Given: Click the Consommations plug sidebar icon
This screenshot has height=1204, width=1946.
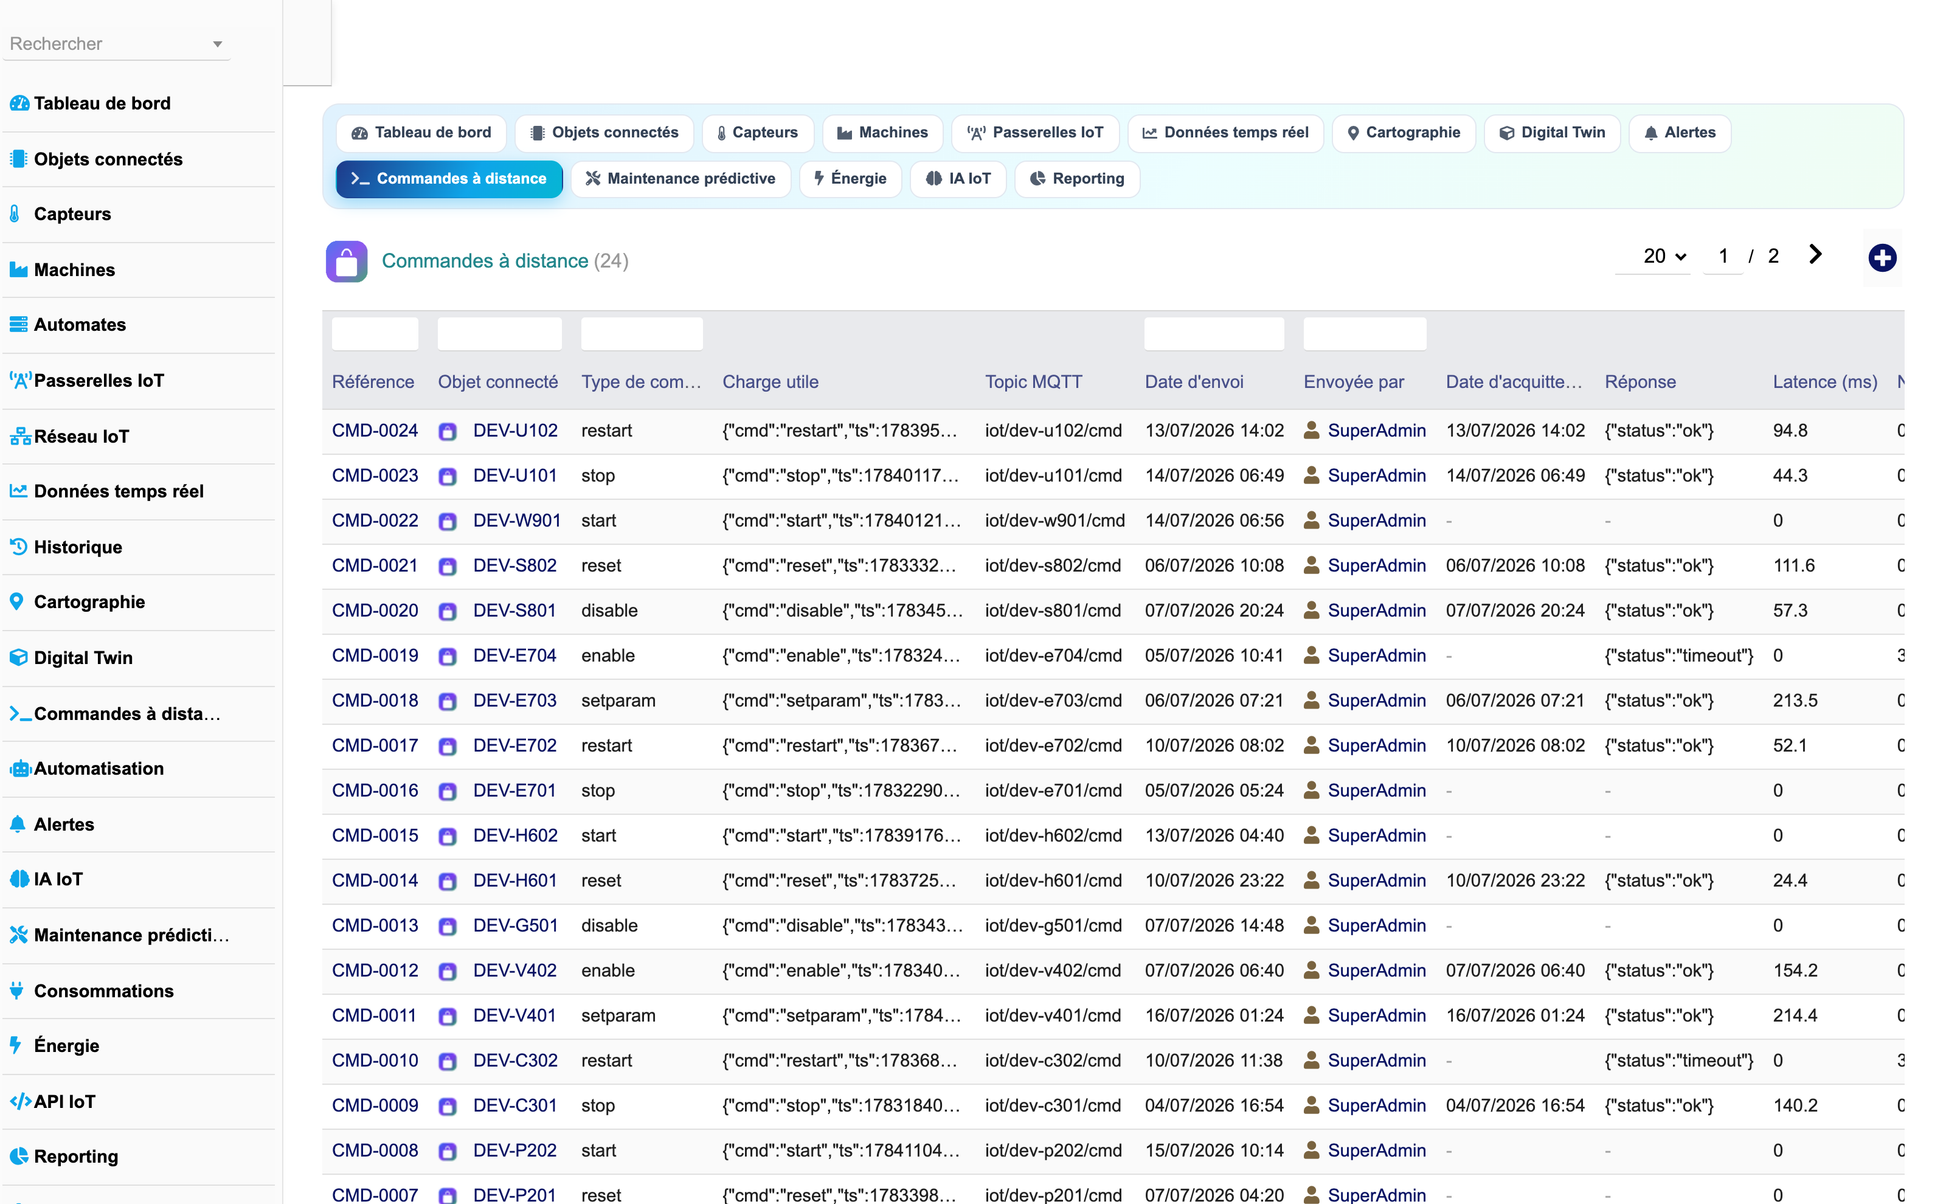Looking at the screenshot, I should [17, 991].
